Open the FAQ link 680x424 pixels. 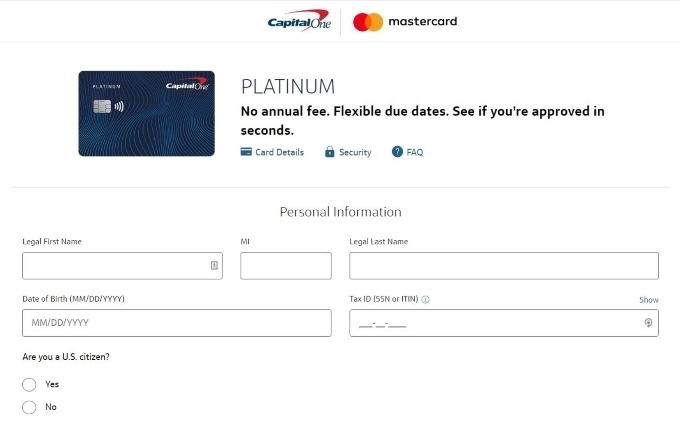pyautogui.click(x=415, y=152)
